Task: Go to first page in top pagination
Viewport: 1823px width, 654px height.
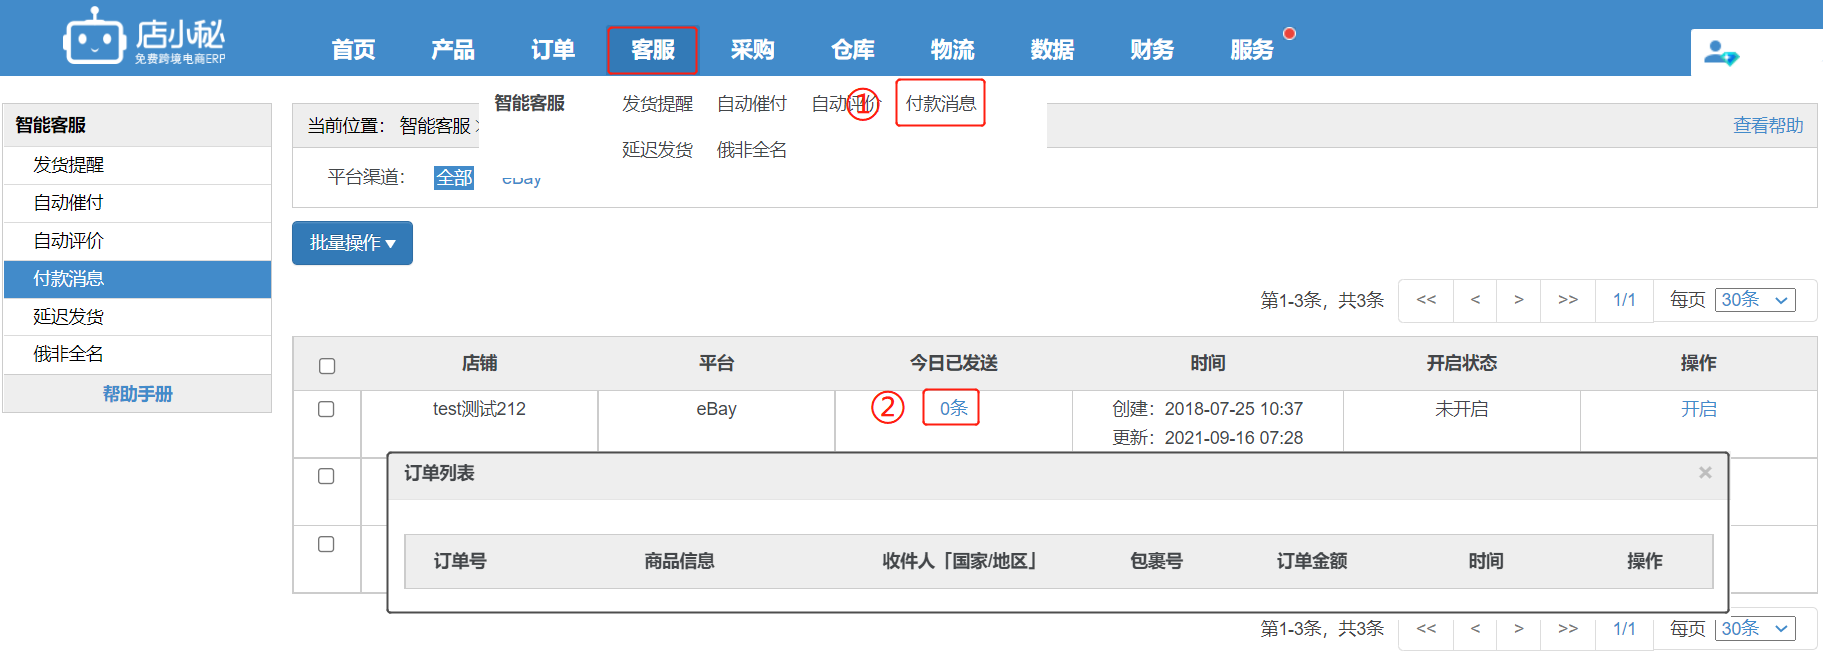Action: pyautogui.click(x=1426, y=300)
